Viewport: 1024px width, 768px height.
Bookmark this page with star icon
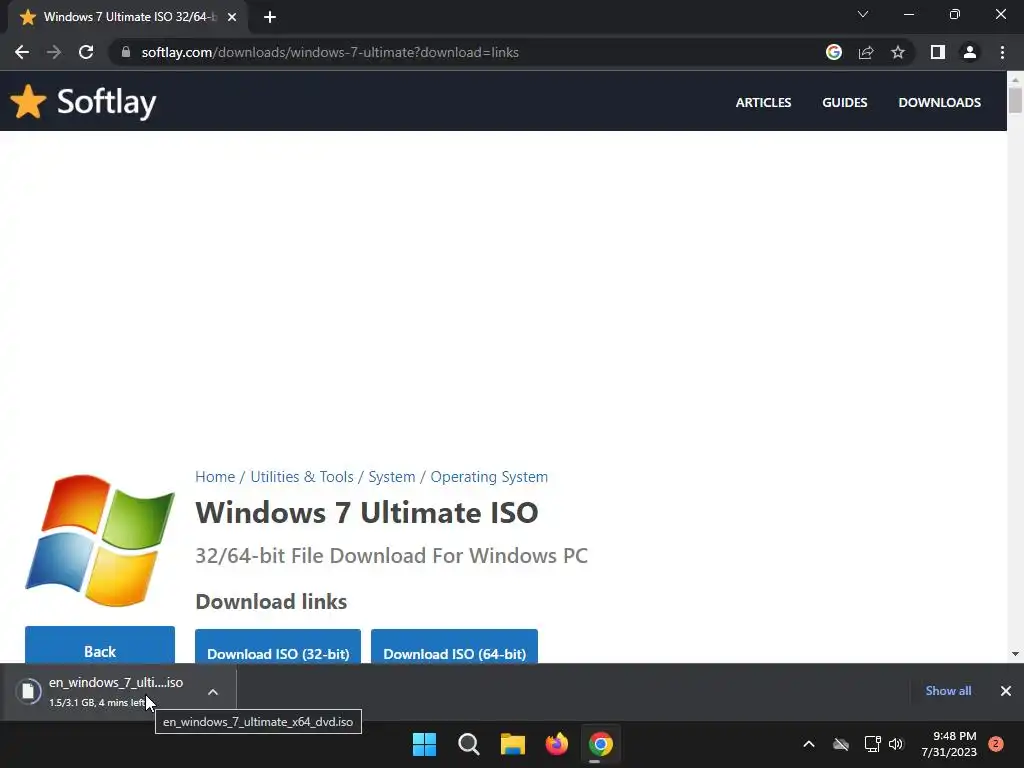[x=898, y=52]
